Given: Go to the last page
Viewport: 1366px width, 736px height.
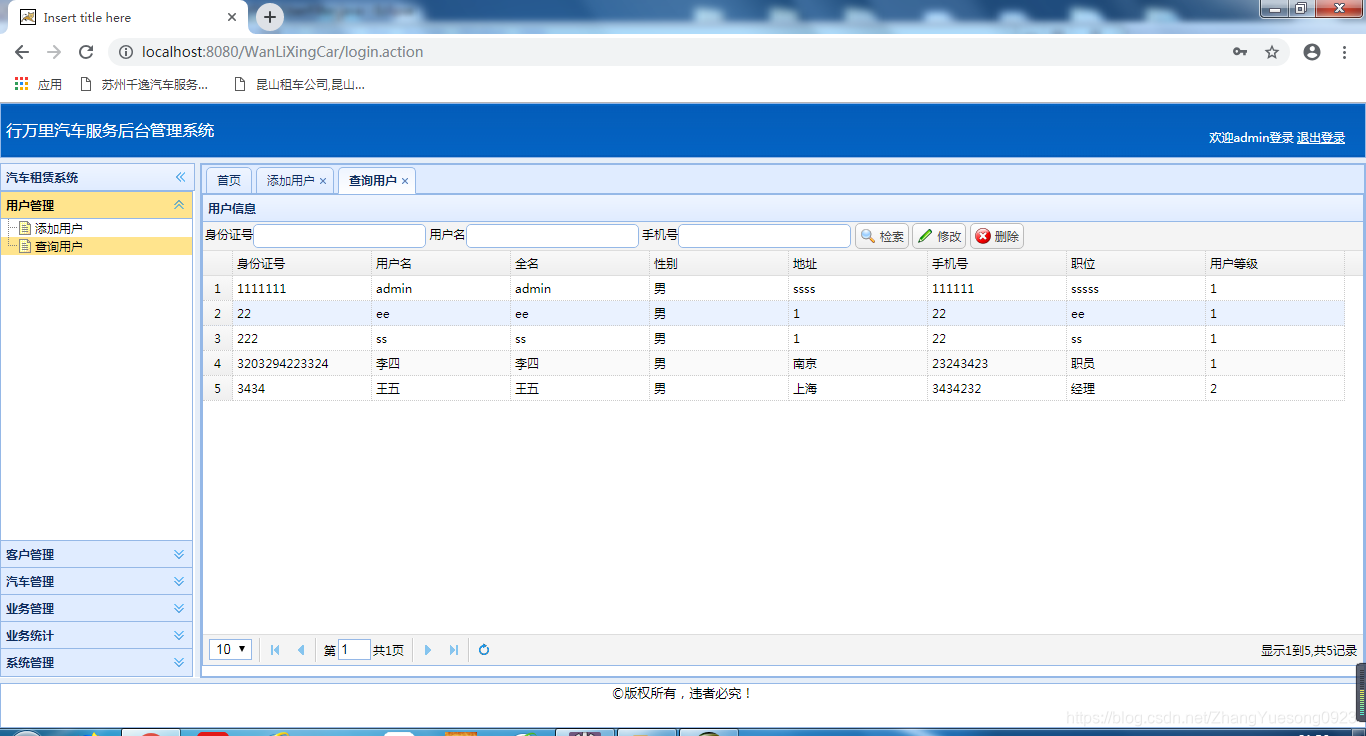Looking at the screenshot, I should point(454,650).
